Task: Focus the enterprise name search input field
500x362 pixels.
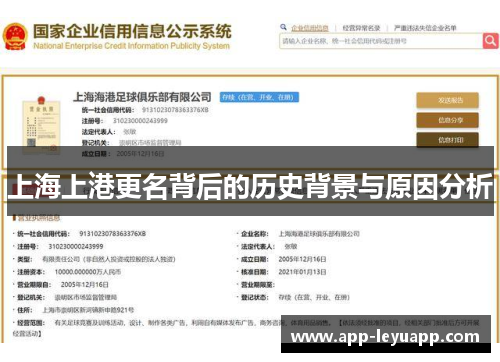Action: point(381,41)
